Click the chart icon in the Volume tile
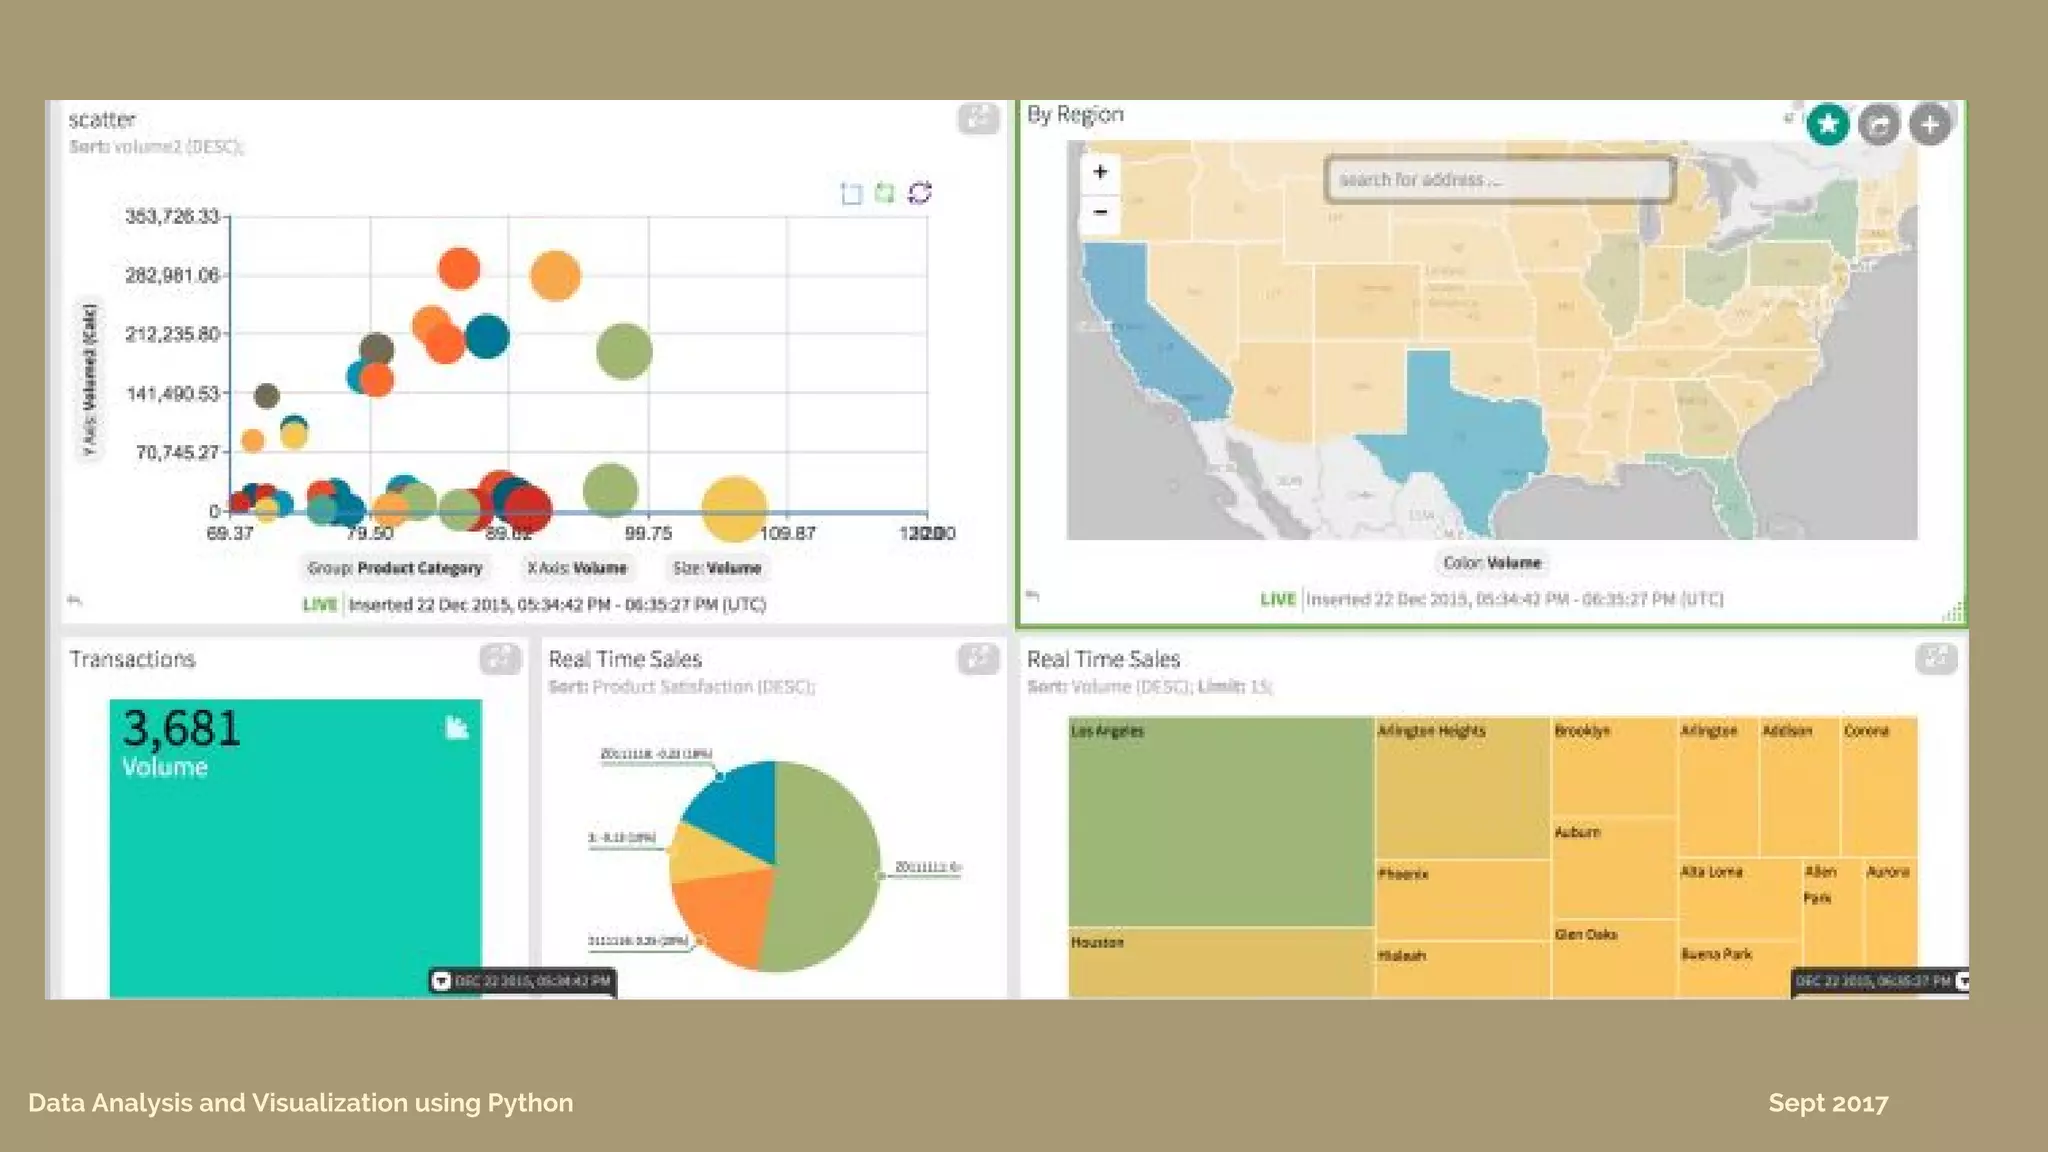 click(x=456, y=727)
